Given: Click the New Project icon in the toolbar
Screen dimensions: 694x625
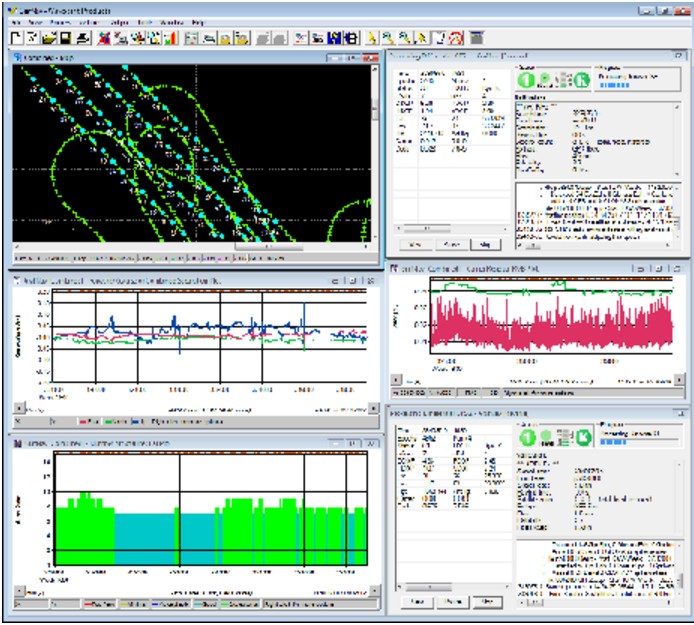Looking at the screenshot, I should [x=16, y=38].
